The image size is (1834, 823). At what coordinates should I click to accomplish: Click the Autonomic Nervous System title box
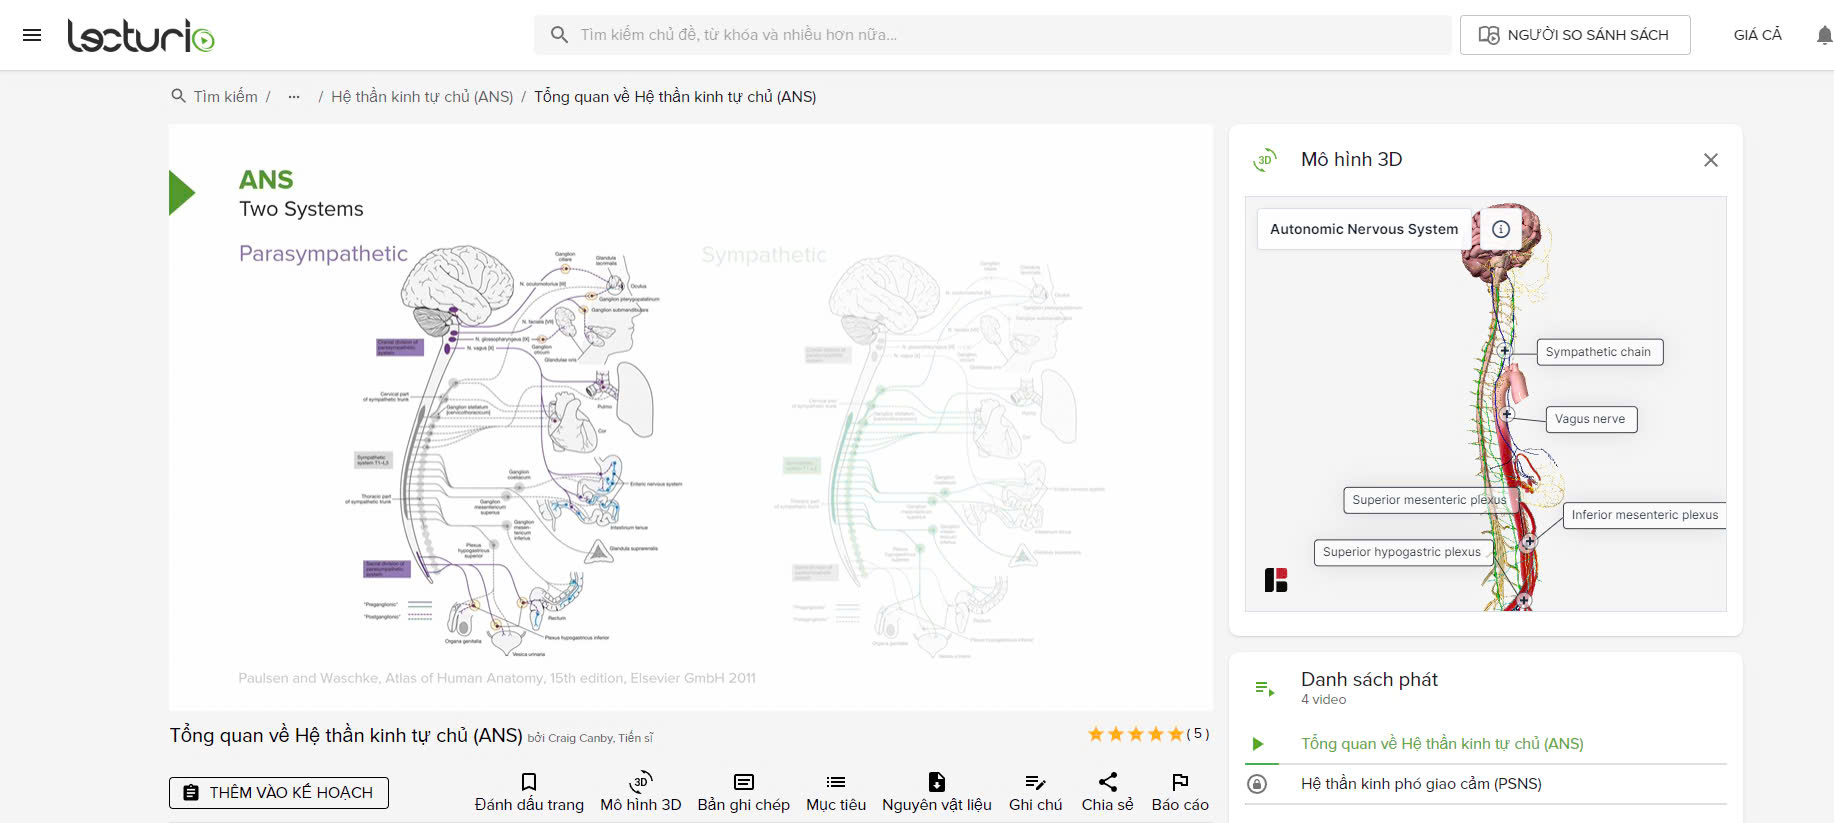(1364, 229)
